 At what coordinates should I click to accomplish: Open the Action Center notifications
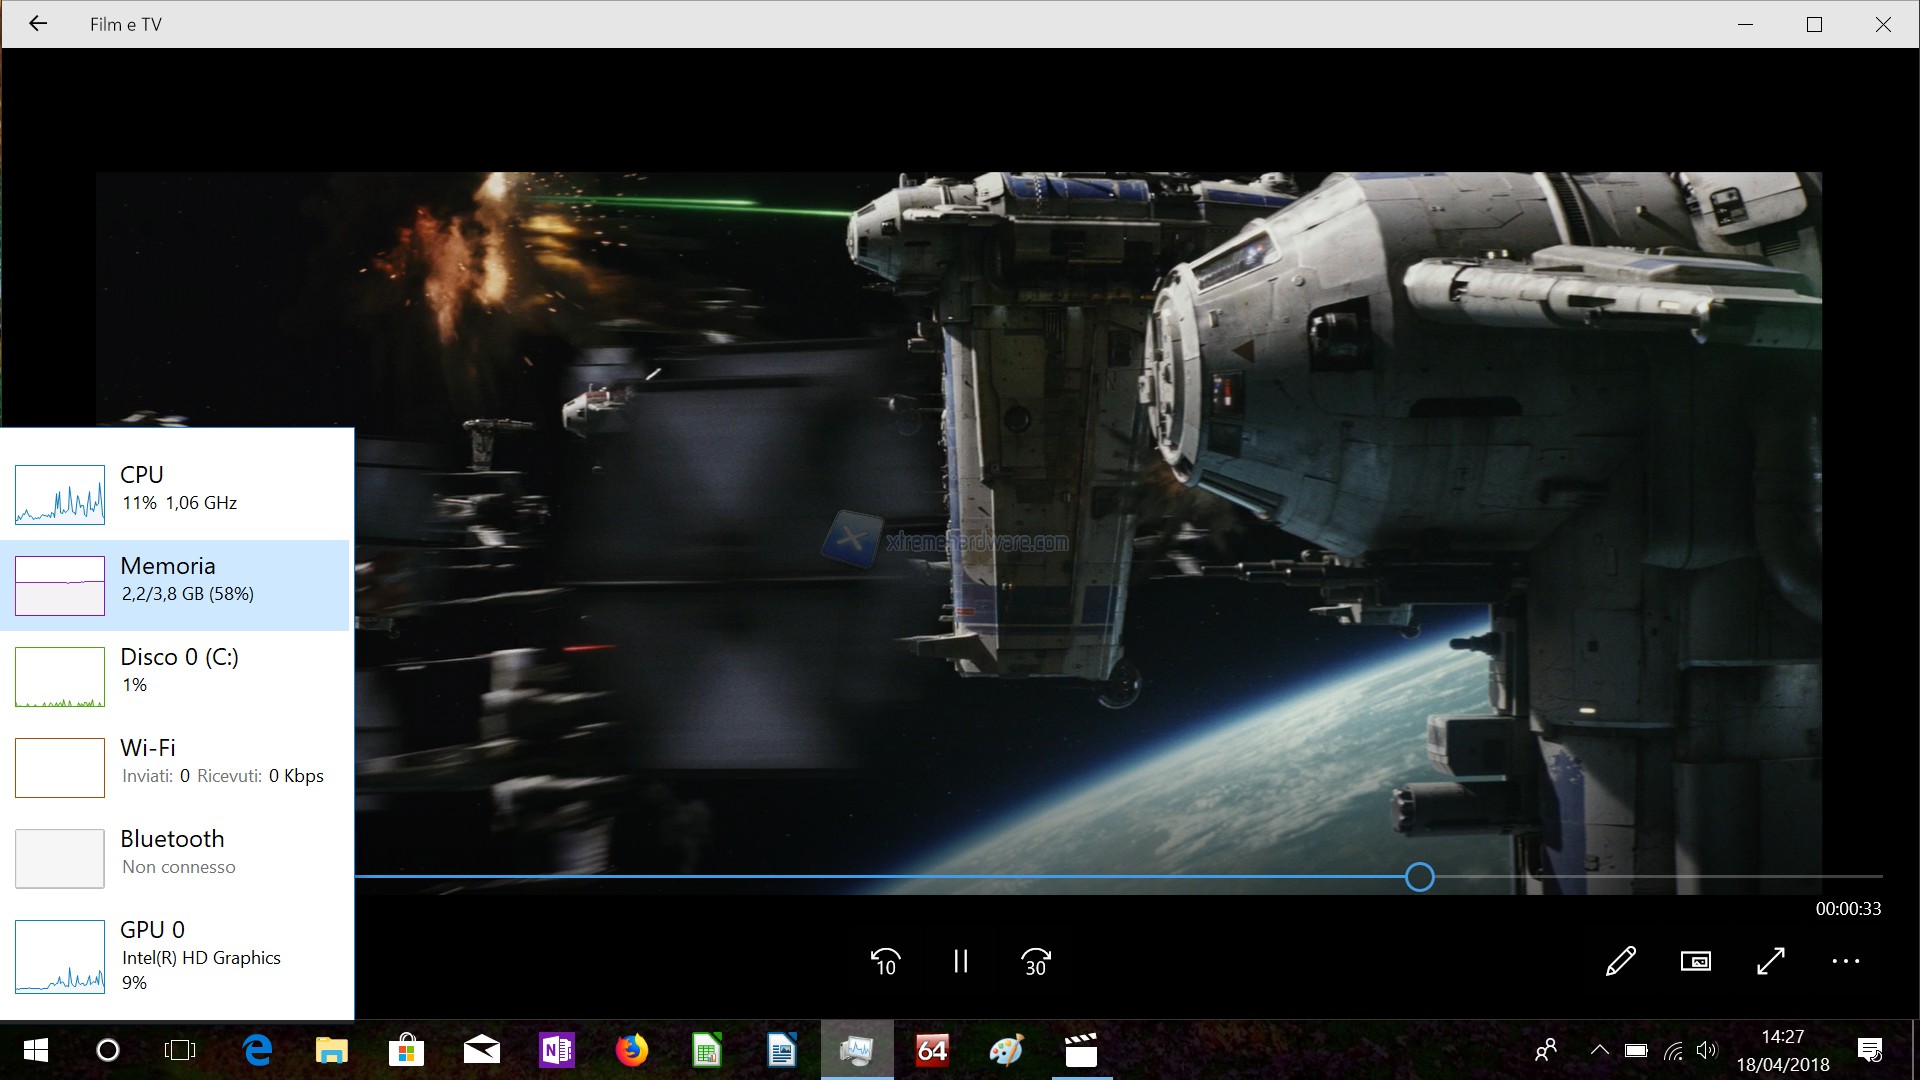(x=1869, y=1050)
